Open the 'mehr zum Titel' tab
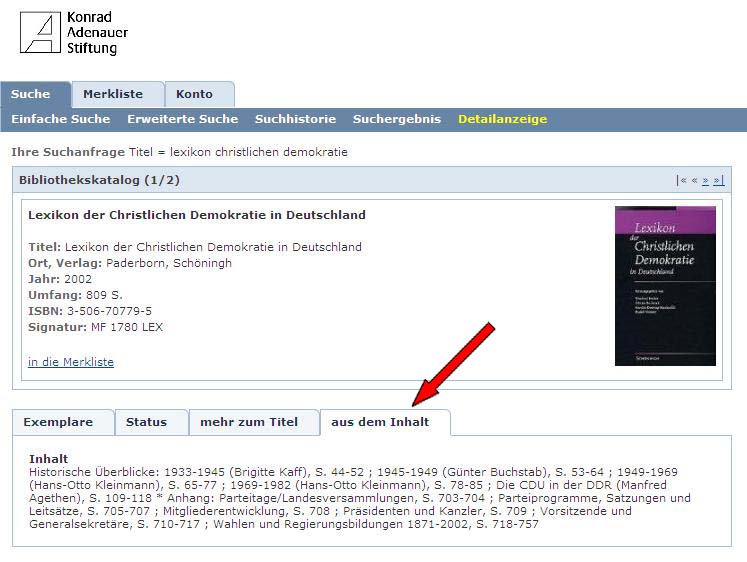 pyautogui.click(x=249, y=422)
